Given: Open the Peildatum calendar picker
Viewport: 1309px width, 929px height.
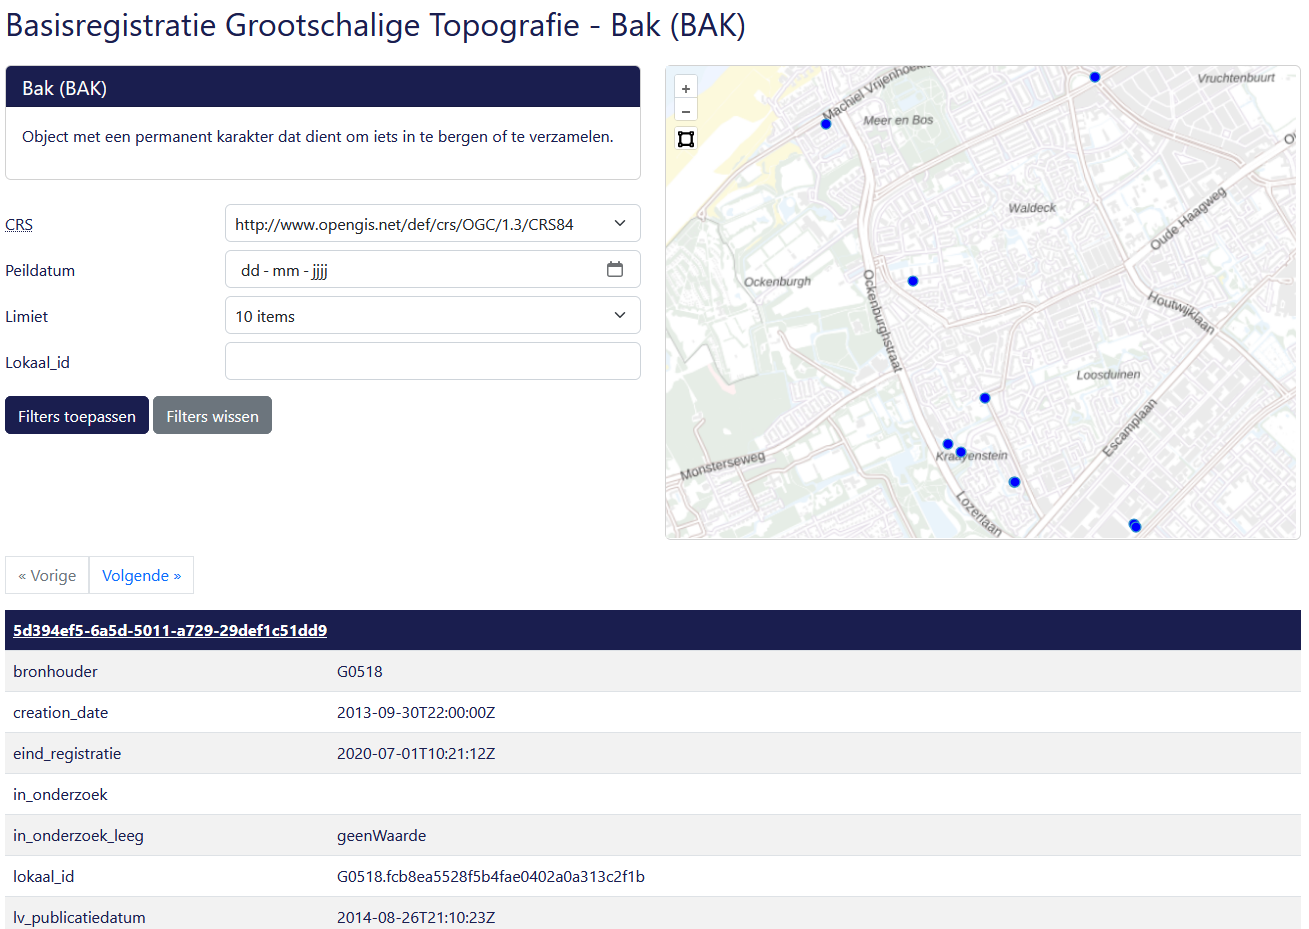Looking at the screenshot, I should click(615, 270).
